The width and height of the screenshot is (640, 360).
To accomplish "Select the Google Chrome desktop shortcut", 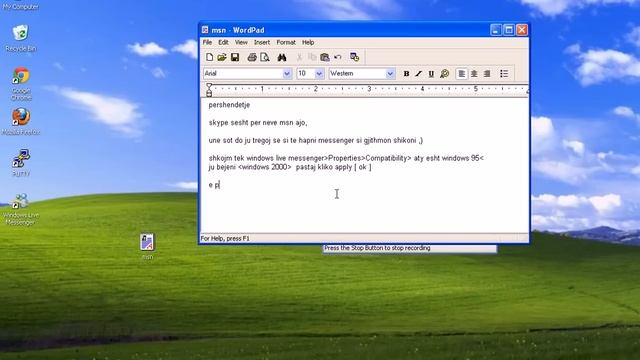I will [21, 84].
